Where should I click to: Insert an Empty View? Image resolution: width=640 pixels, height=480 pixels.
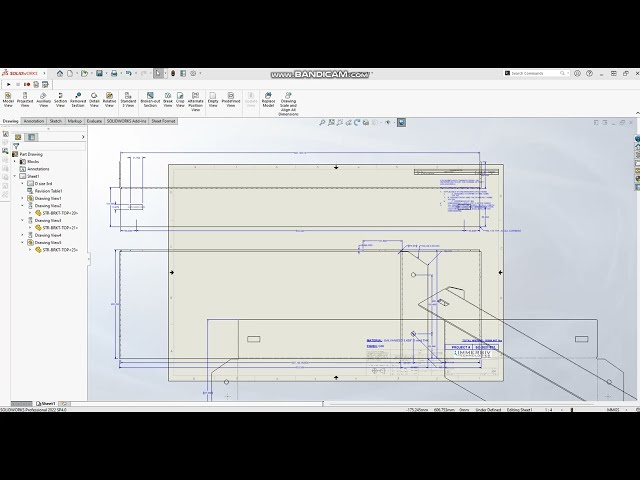point(213,100)
